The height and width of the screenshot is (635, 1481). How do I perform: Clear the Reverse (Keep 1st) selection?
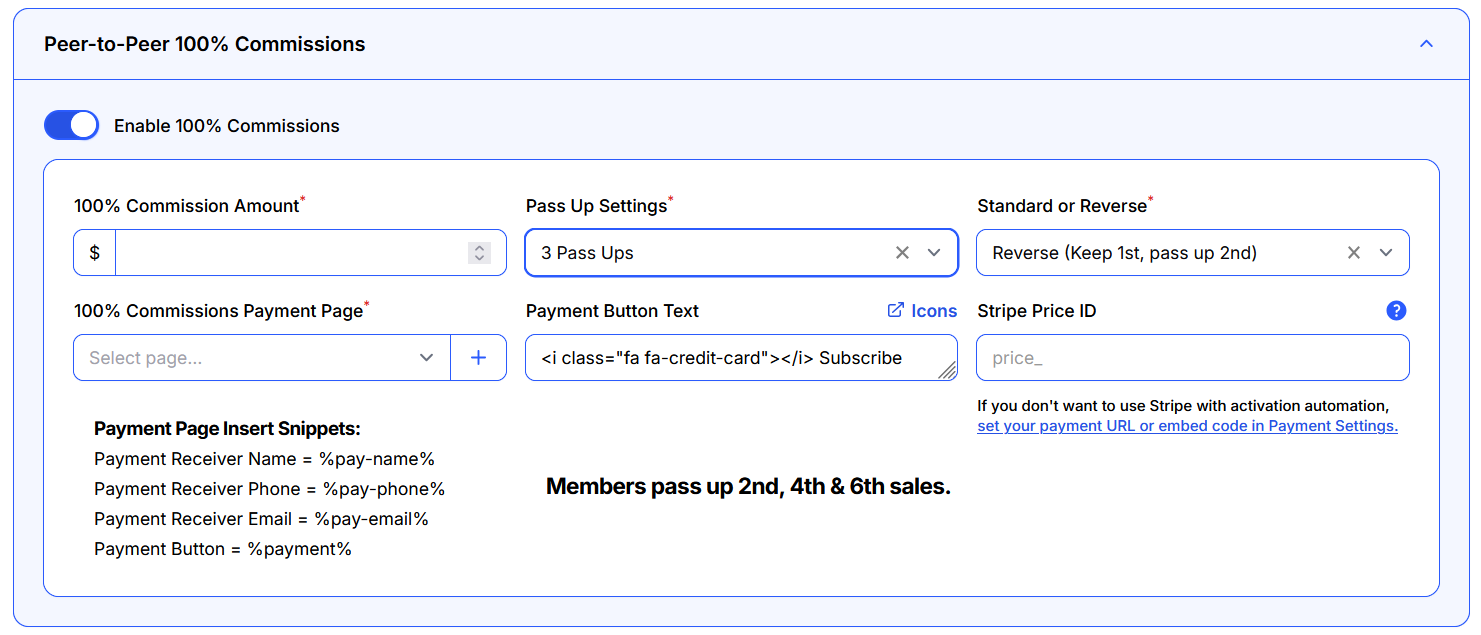coord(1353,253)
